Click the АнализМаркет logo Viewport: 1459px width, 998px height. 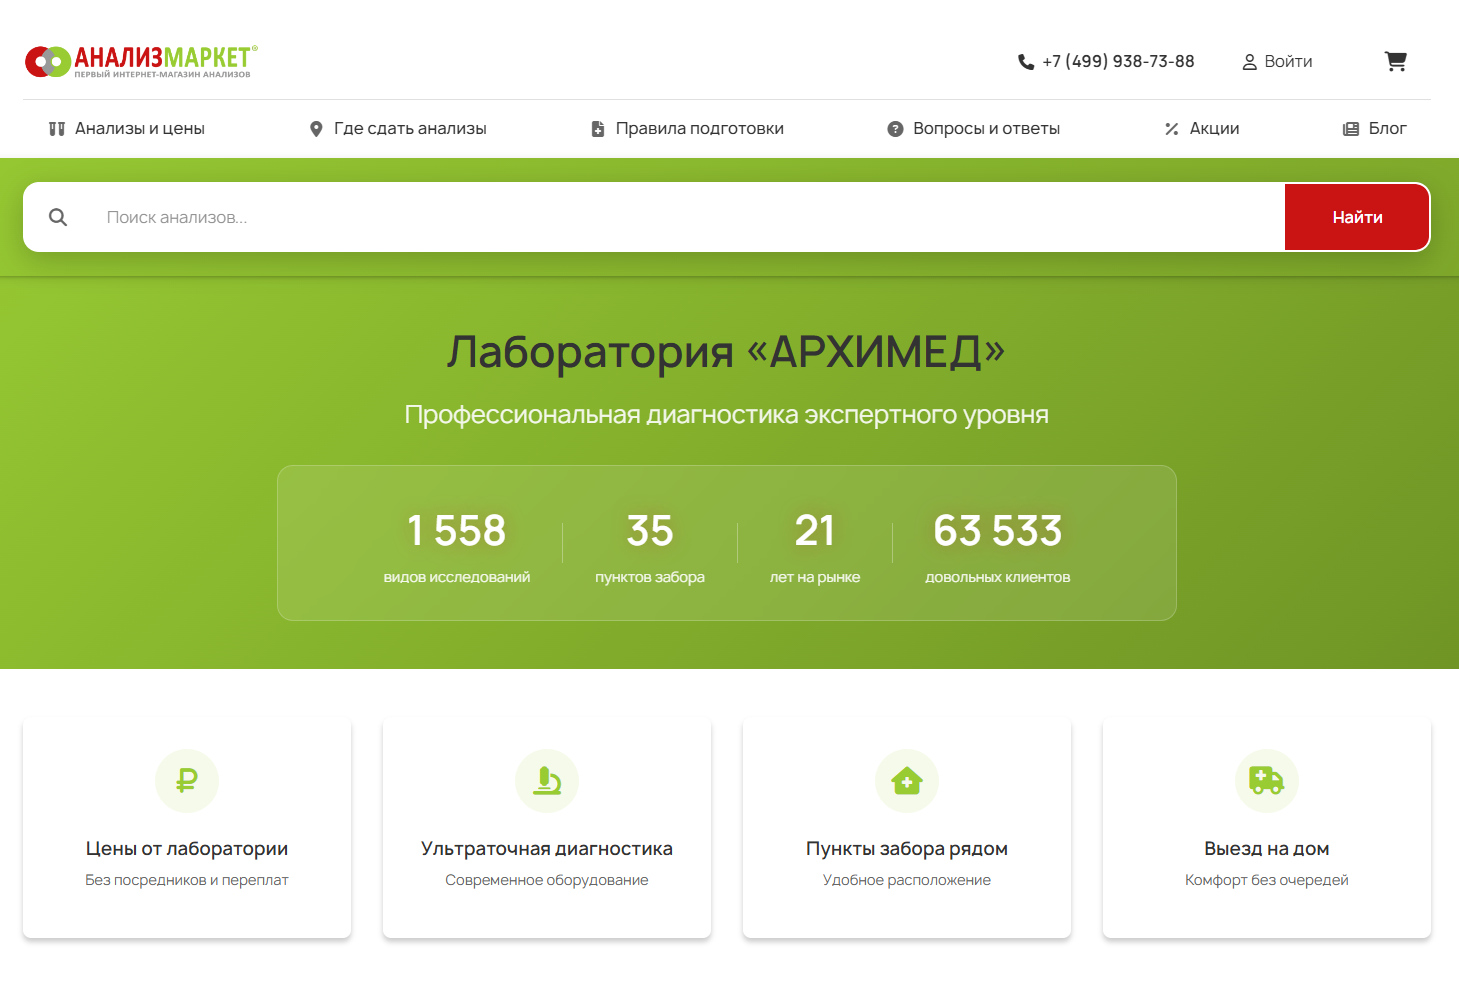pyautogui.click(x=141, y=62)
